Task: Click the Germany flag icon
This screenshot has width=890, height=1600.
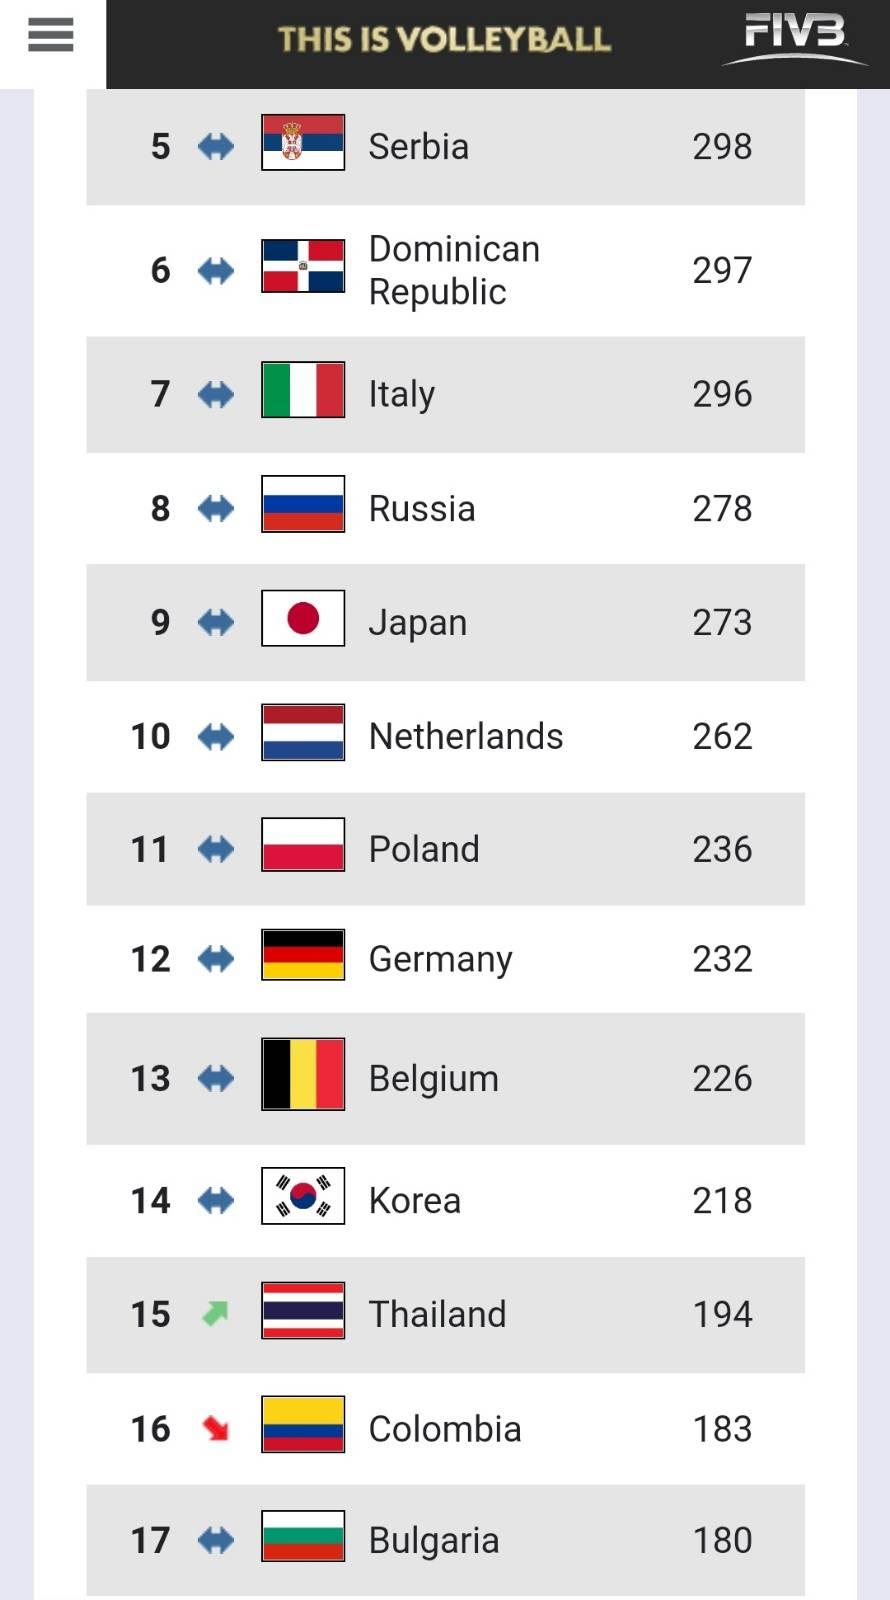Action: pos(303,955)
